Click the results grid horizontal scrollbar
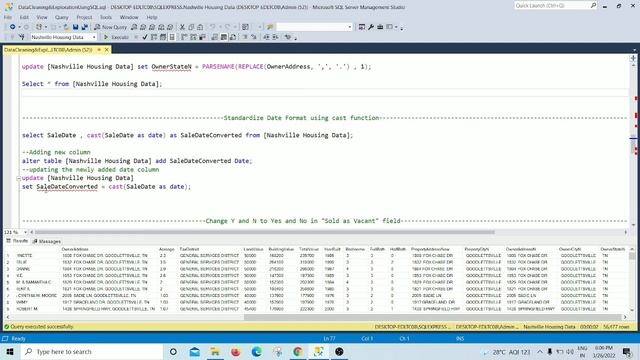This screenshot has width=640, height=360. coord(433,317)
